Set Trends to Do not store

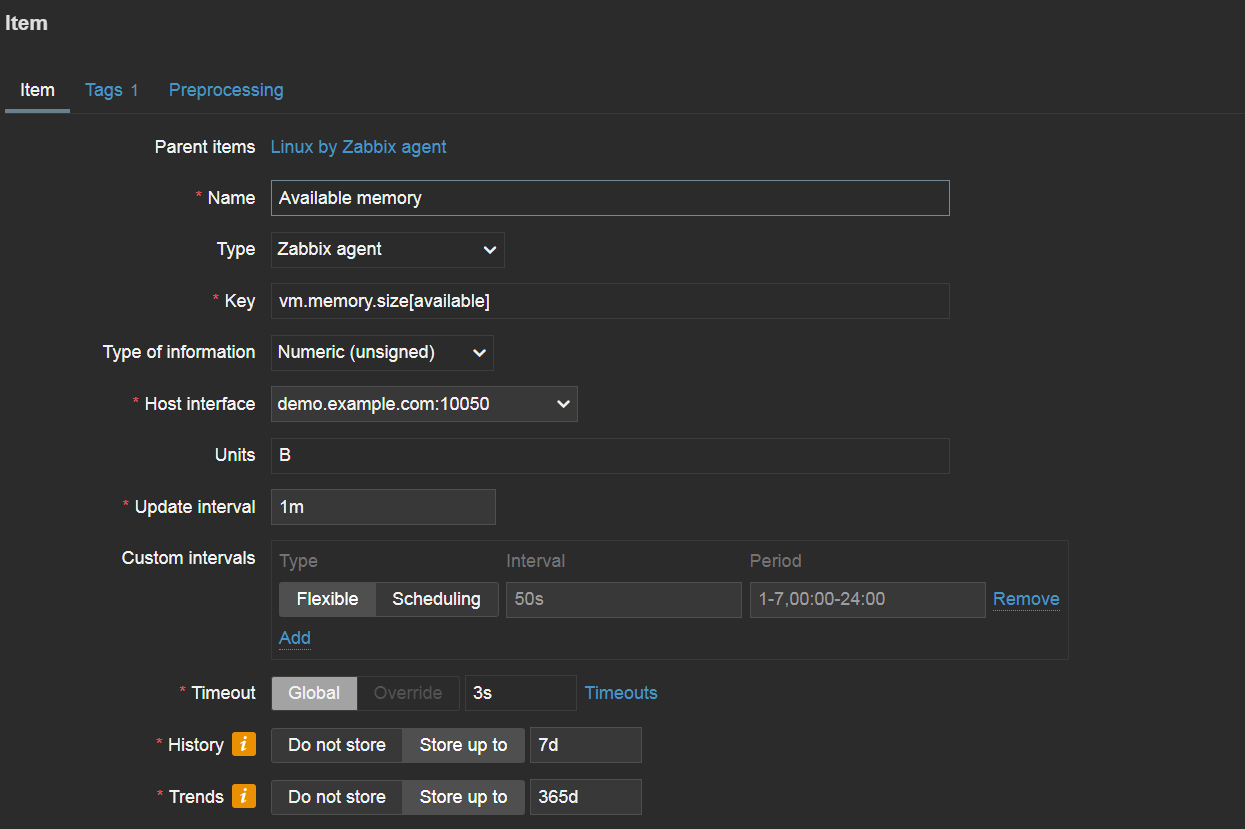click(337, 797)
